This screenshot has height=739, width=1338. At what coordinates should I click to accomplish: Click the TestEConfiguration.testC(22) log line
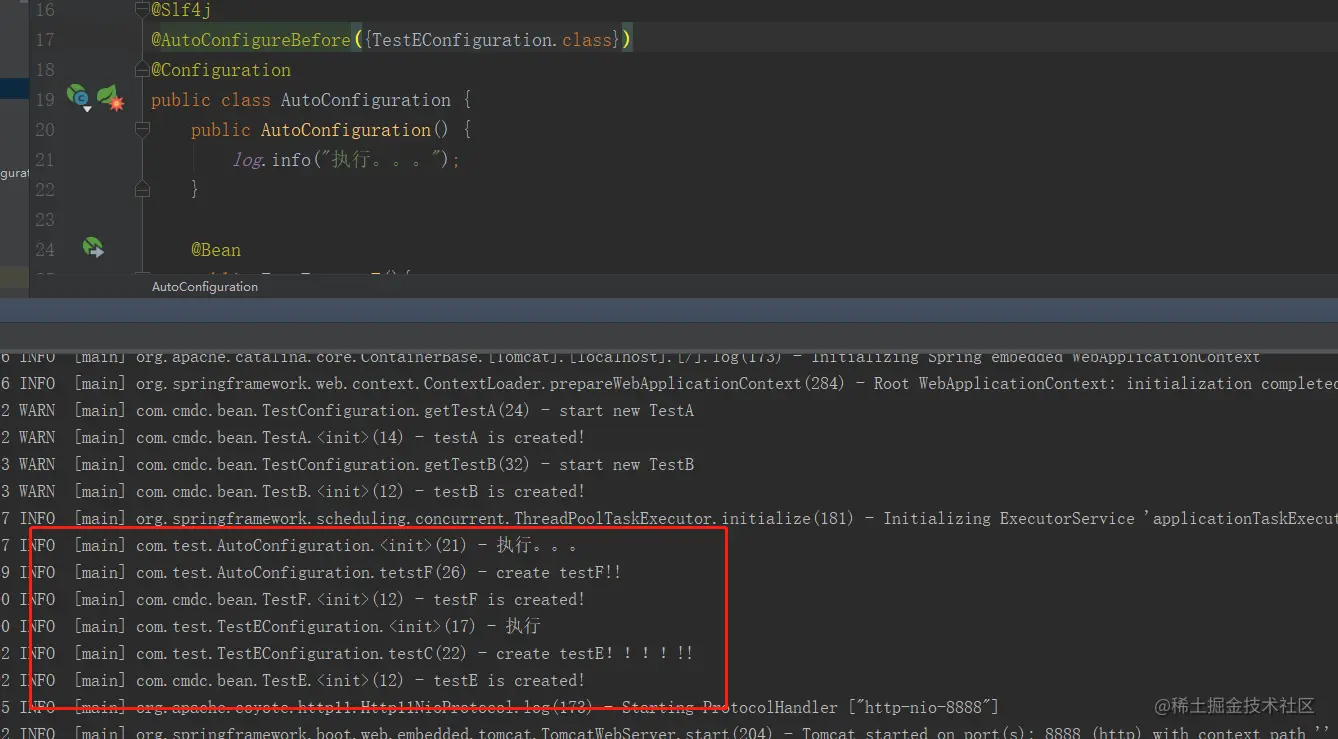pos(347,654)
